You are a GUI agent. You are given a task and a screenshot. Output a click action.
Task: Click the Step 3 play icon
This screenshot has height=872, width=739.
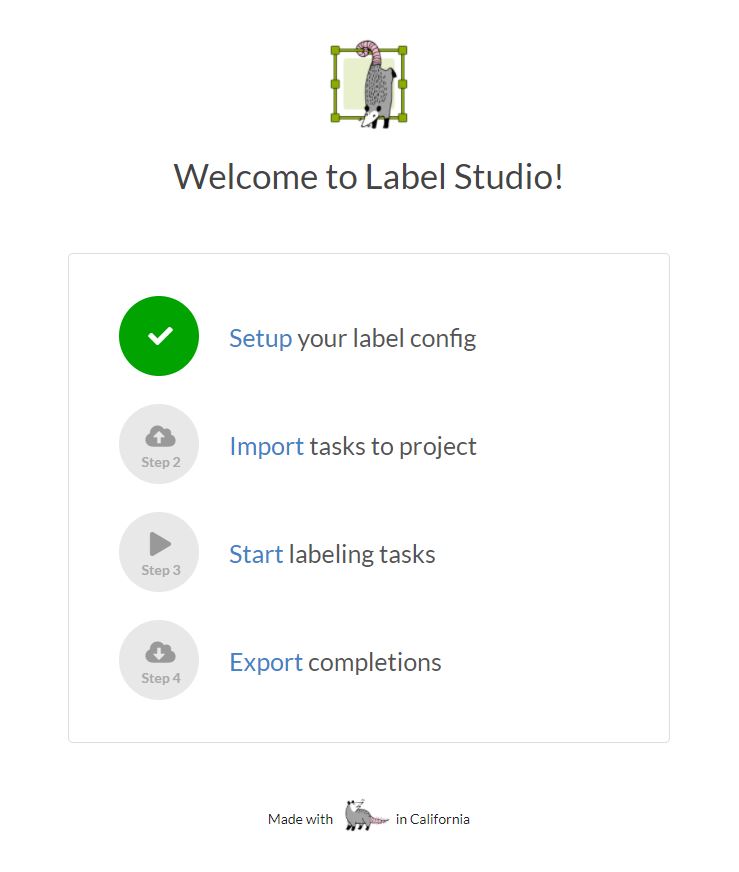click(160, 544)
